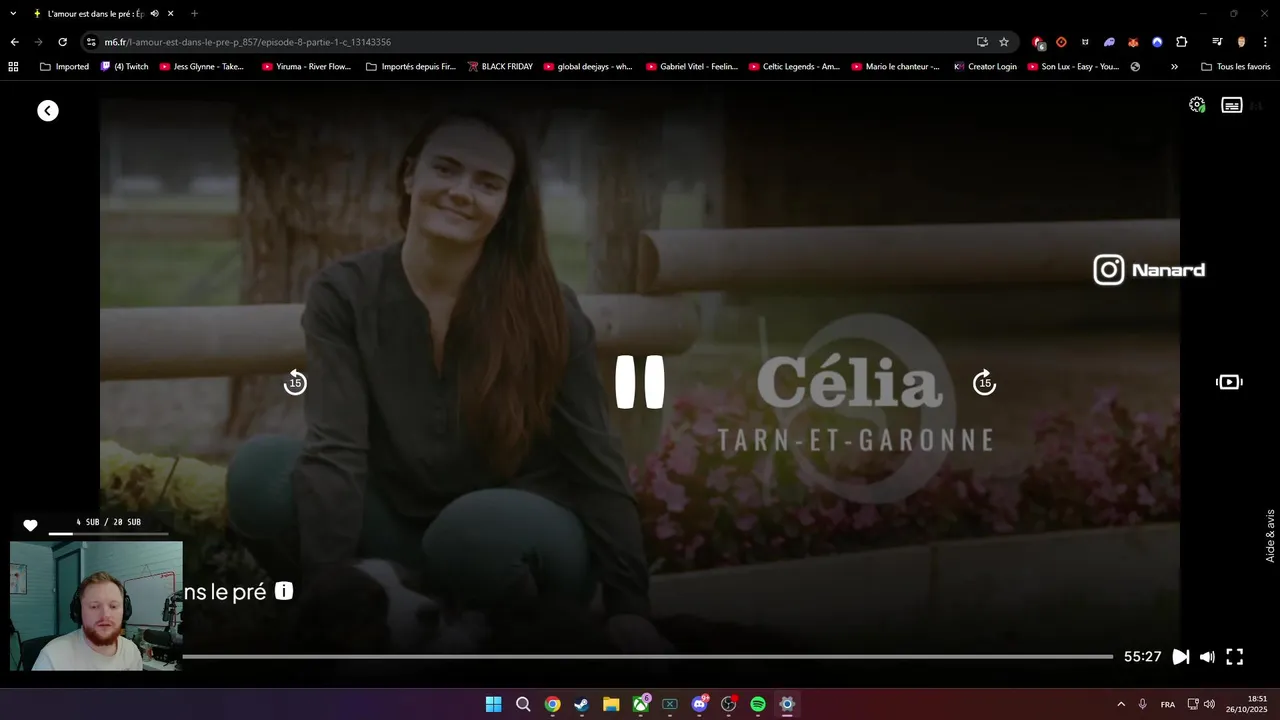This screenshot has height=720, width=1280.
Task: Change the FRA keyboard language
Action: [x=1168, y=704]
